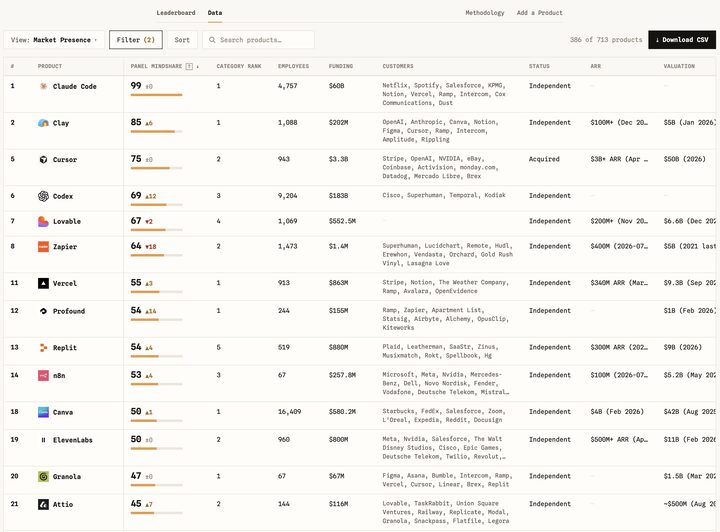The width and height of the screenshot is (720, 532).
Task: Open the ElevenLabs product name
Action: 73,440
